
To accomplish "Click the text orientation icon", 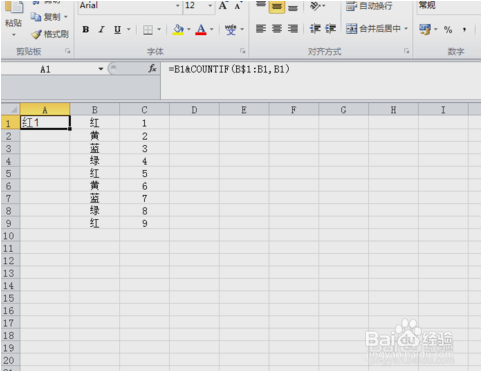I will [x=315, y=5].
